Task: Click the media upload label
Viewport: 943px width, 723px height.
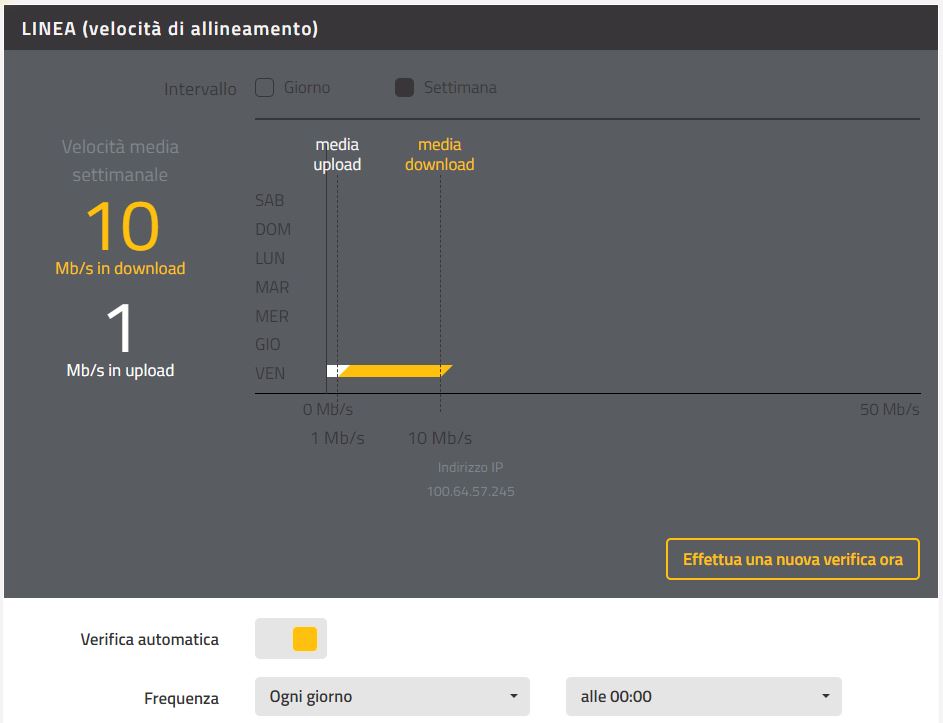Action: [x=337, y=155]
